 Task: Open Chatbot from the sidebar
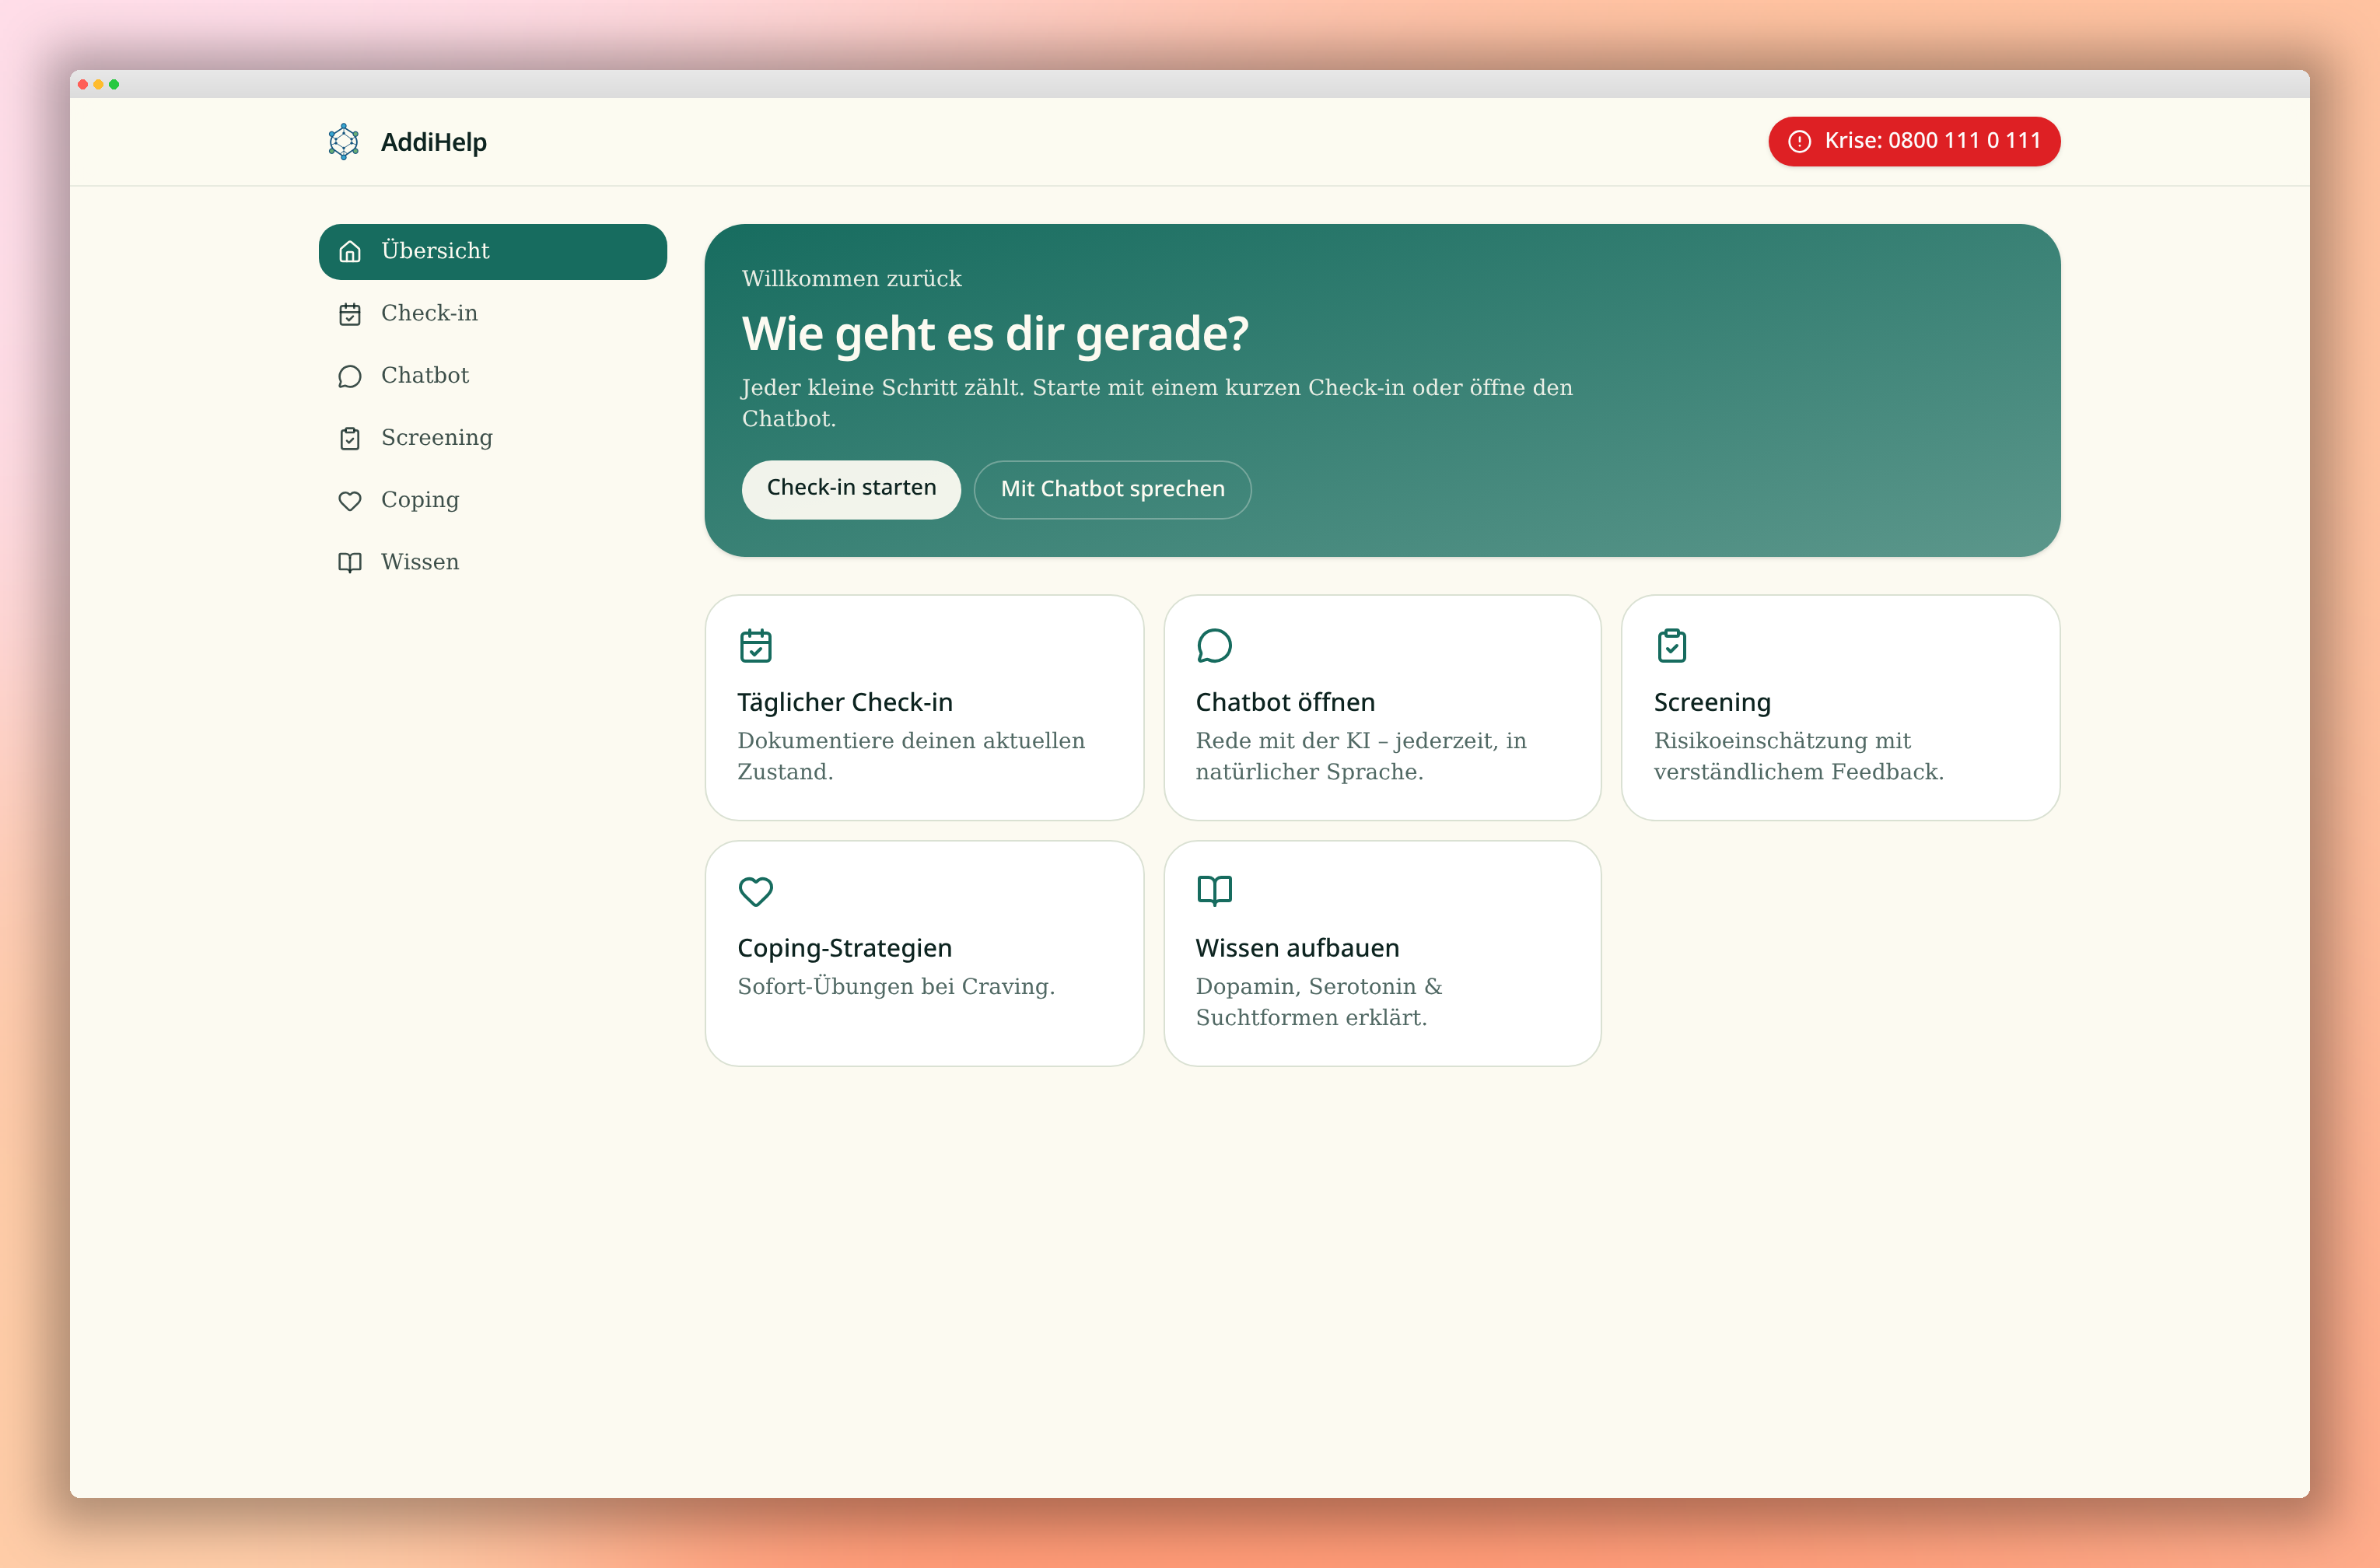(x=492, y=376)
